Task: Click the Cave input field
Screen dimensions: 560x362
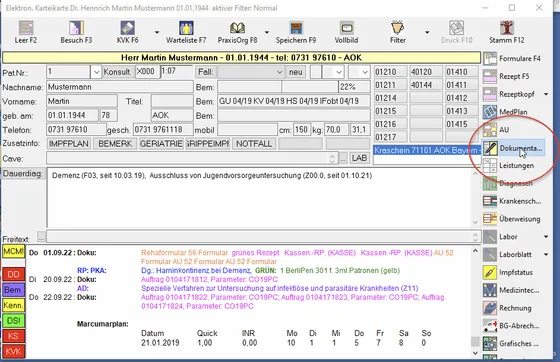Action: 191,158
